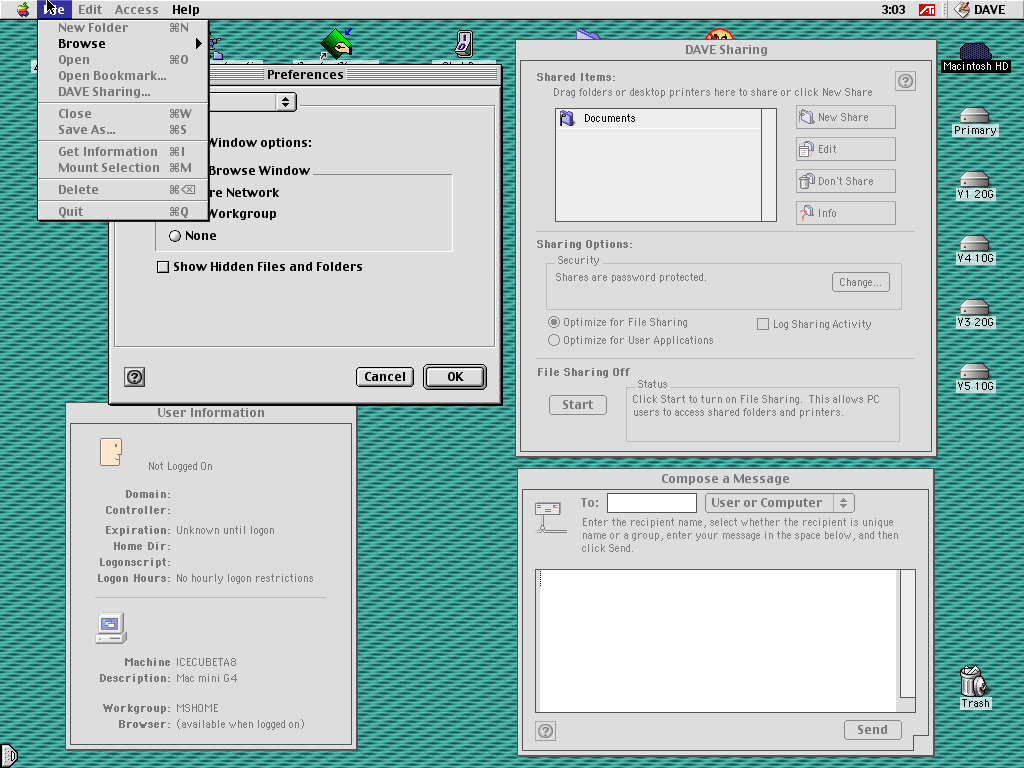The image size is (1024, 768).
Task: Click OK in the Preferences dialog
Action: pyautogui.click(x=455, y=377)
